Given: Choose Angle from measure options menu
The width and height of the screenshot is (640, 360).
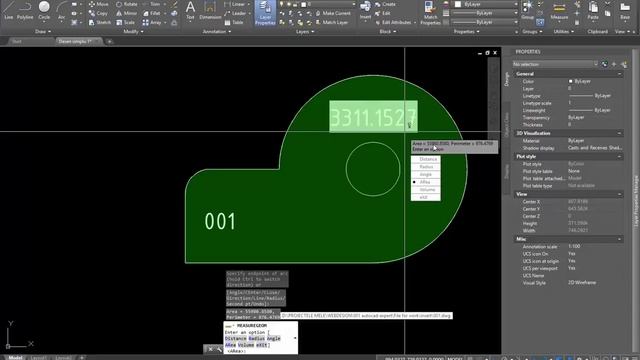Looking at the screenshot, I should tap(425, 174).
